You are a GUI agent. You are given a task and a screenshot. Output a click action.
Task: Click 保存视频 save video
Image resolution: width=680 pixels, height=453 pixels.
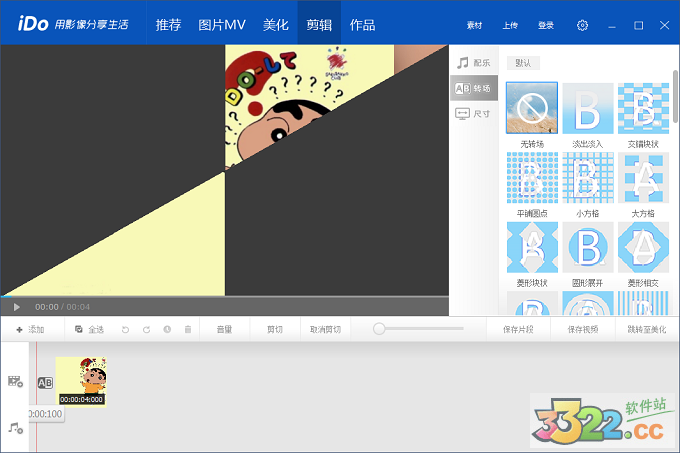click(583, 329)
